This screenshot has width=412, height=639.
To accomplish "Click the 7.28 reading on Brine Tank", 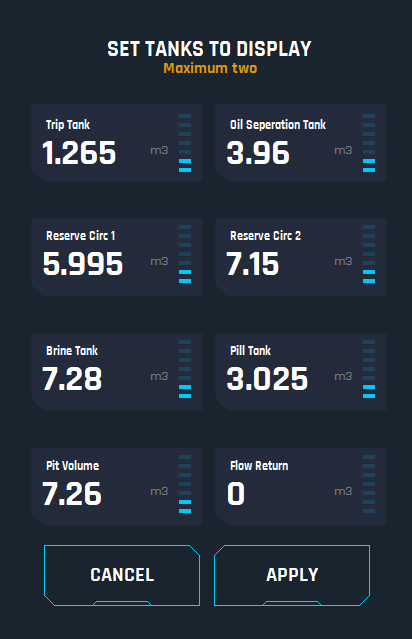I will [x=72, y=379].
